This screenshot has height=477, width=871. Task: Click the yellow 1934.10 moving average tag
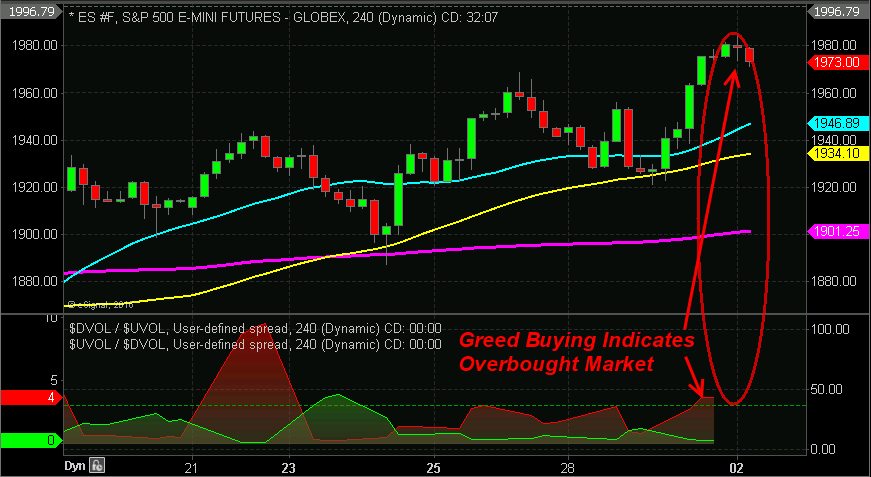(837, 153)
